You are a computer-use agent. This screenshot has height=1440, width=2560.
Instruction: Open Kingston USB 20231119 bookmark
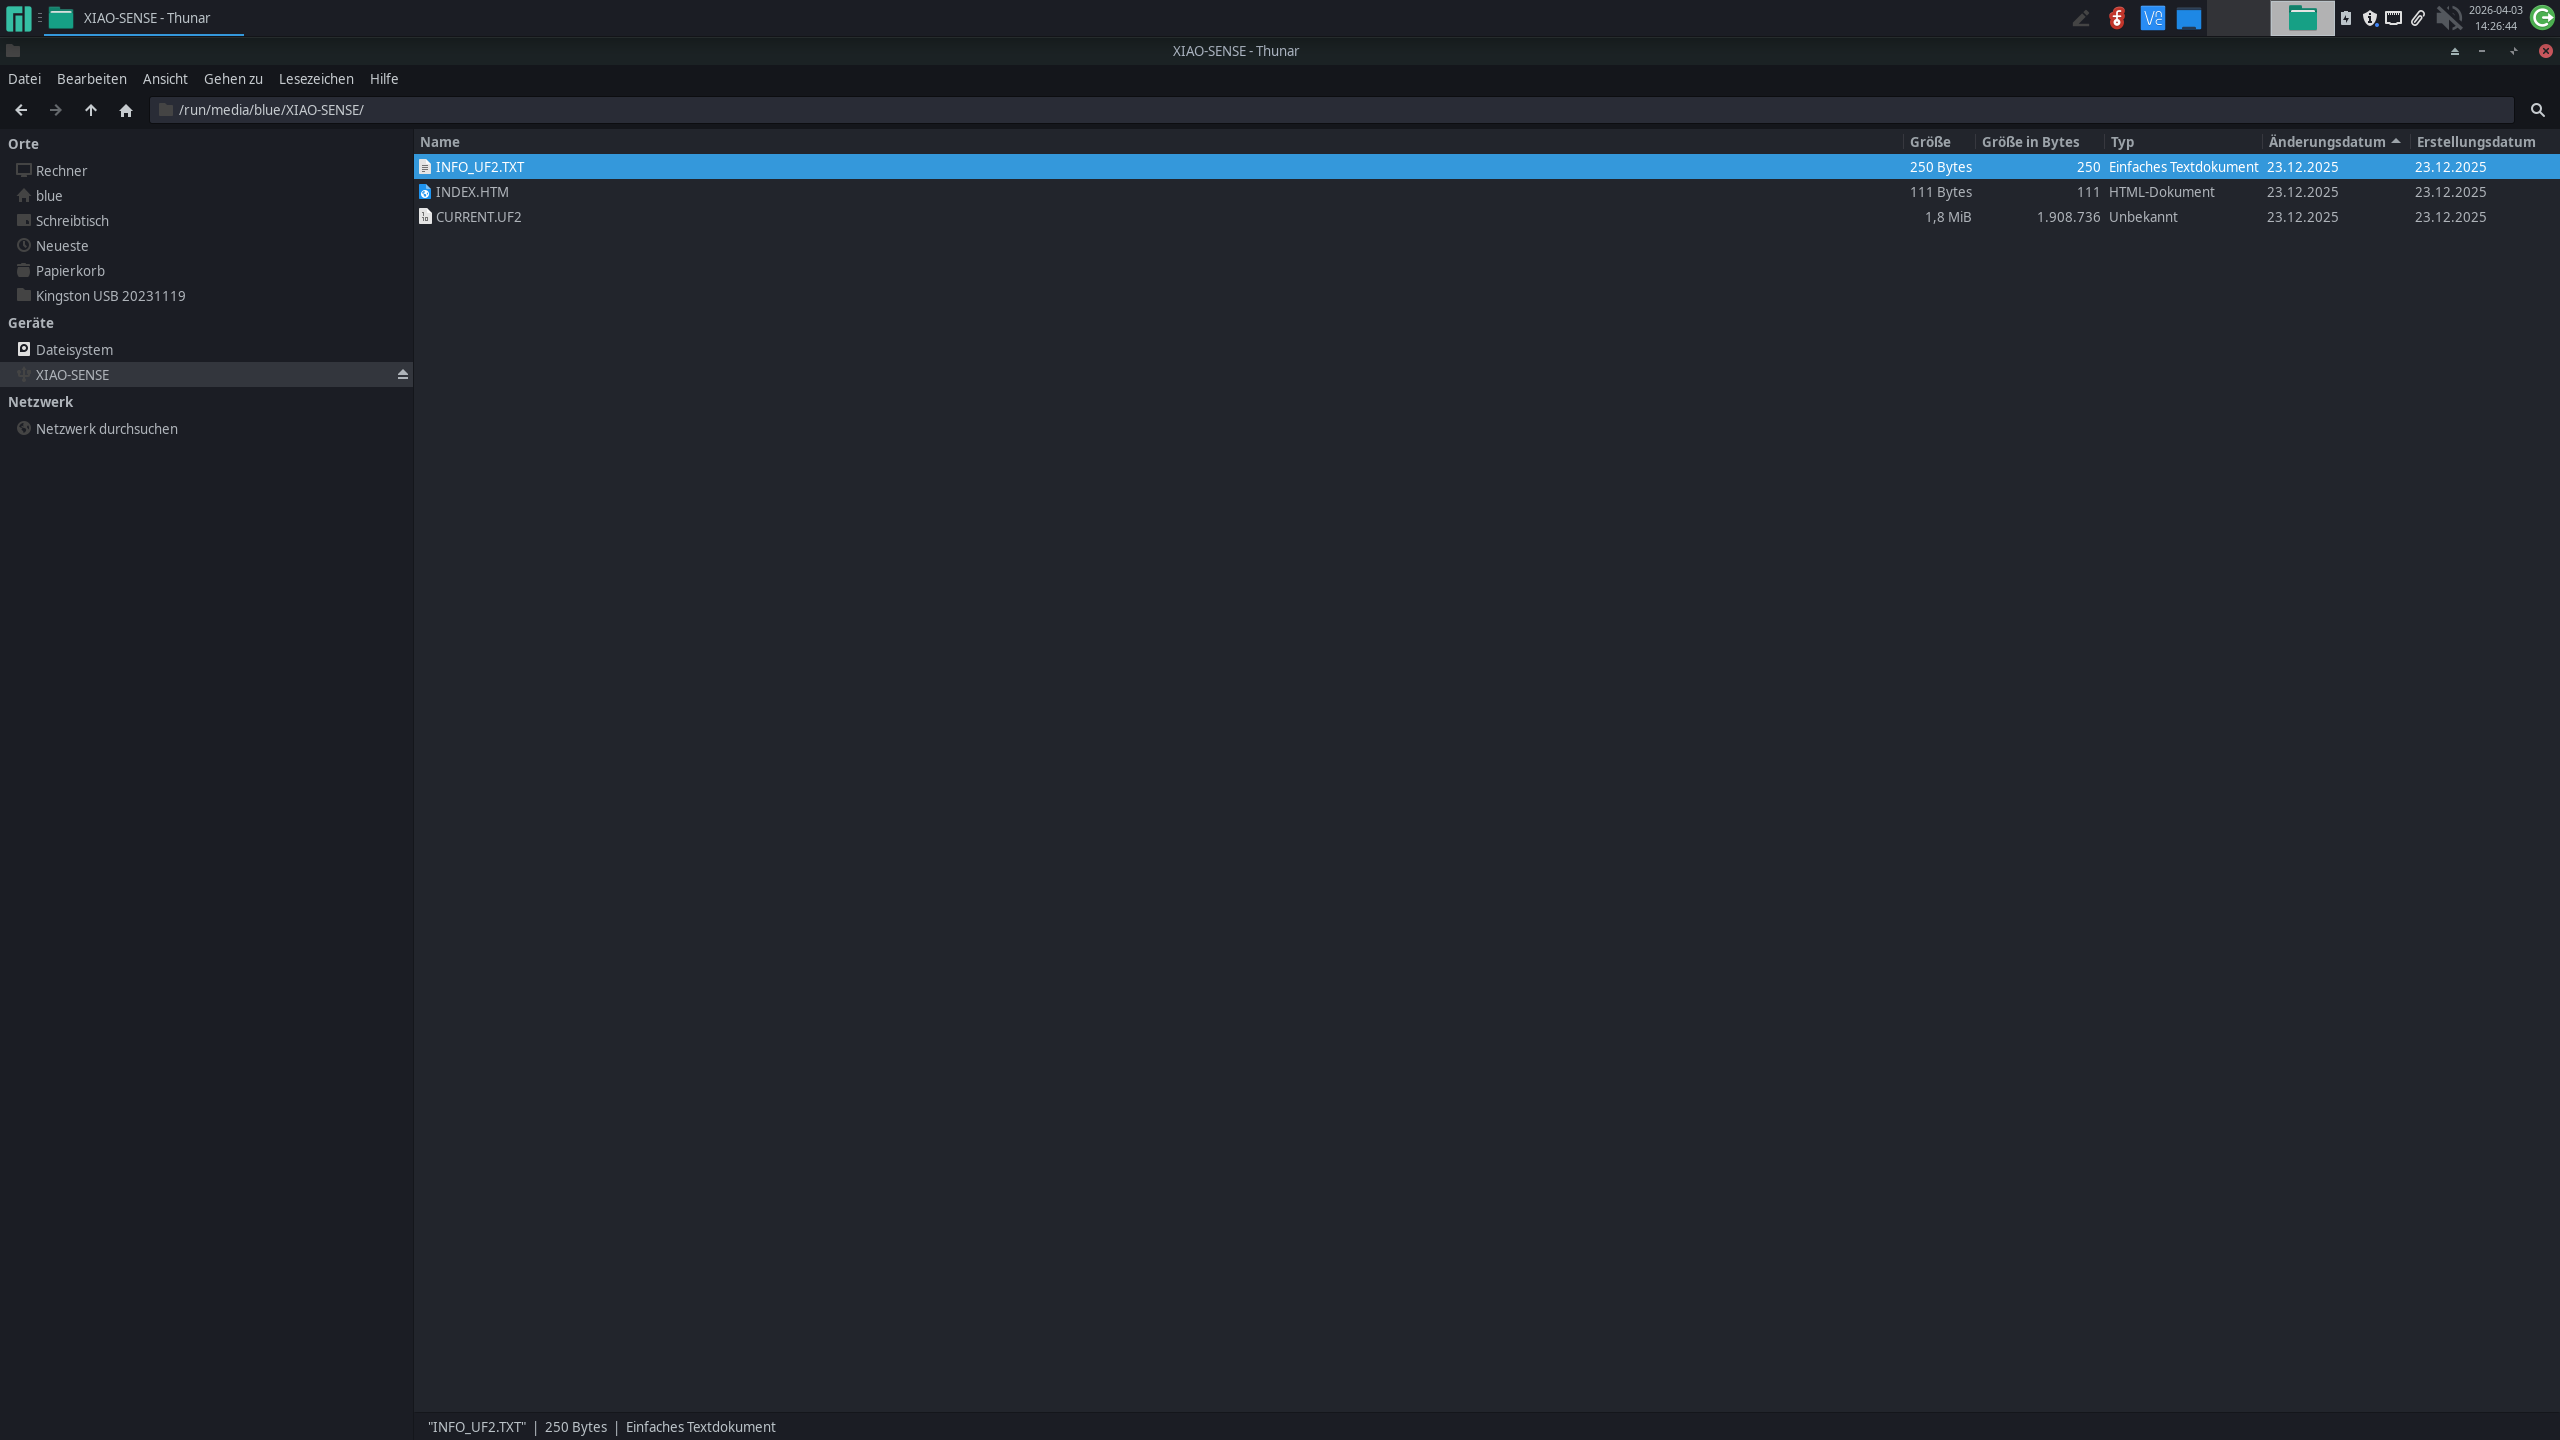tap(110, 296)
